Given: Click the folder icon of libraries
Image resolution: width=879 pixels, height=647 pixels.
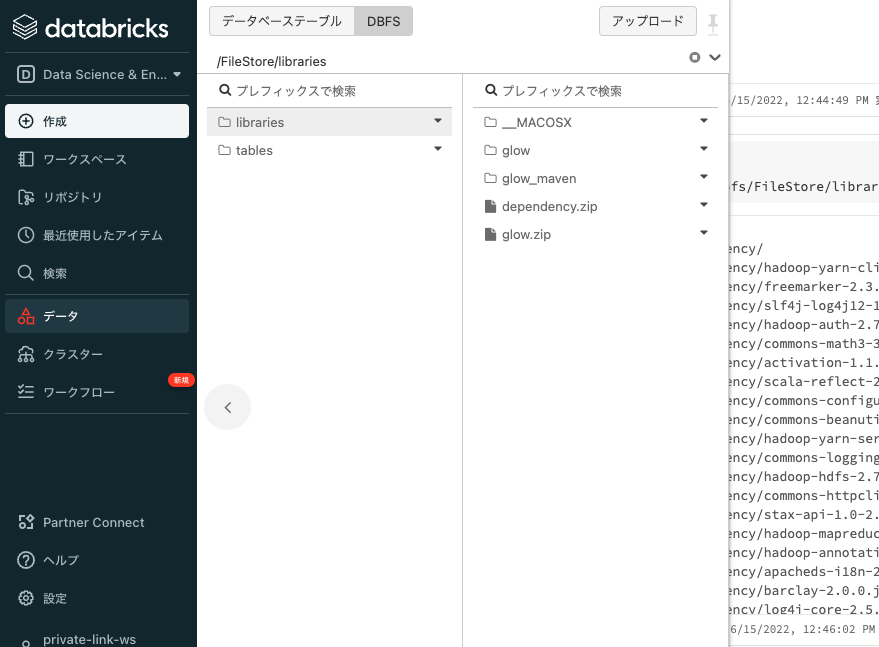Looking at the screenshot, I should (224, 122).
